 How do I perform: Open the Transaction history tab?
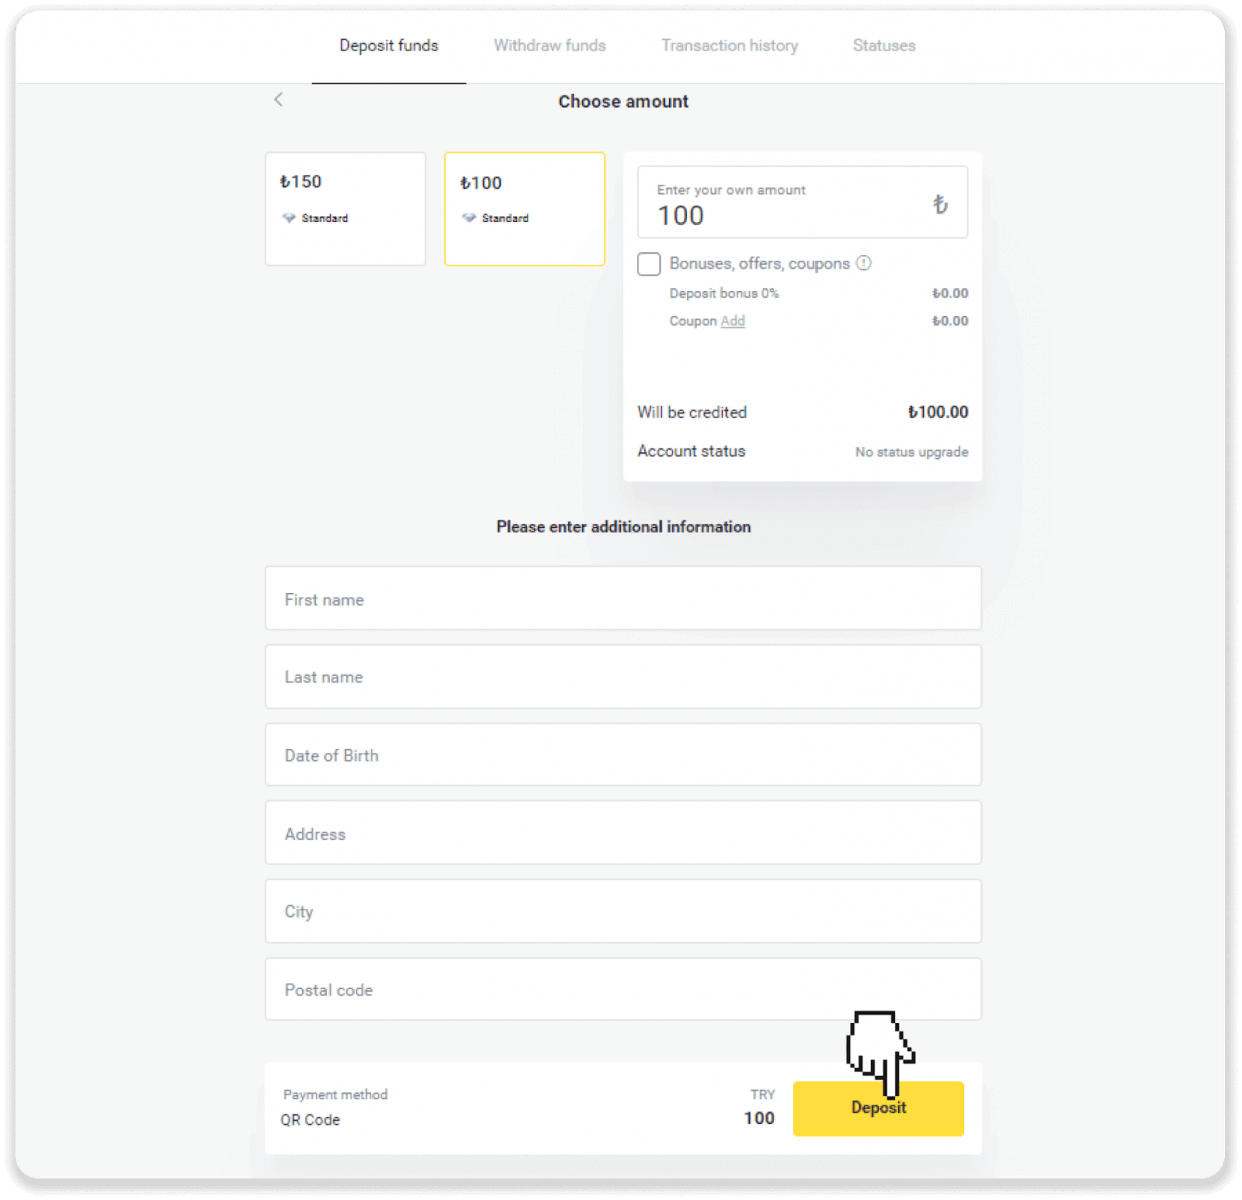(729, 46)
